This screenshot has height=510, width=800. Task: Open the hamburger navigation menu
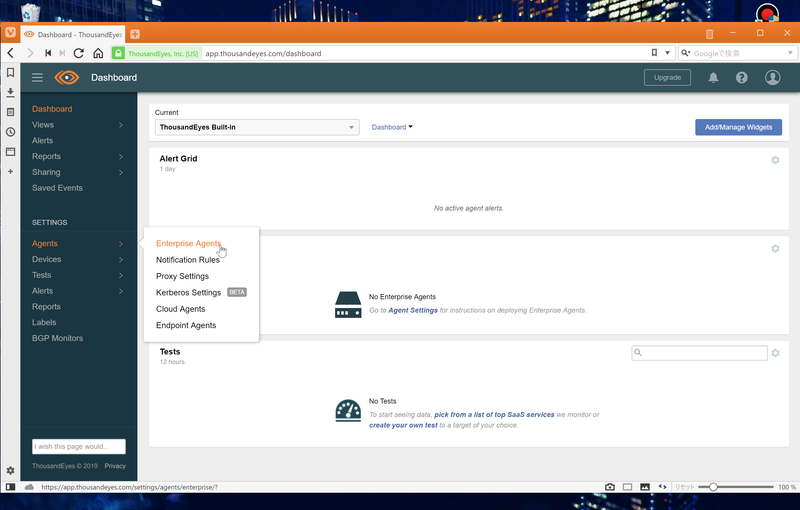coord(37,78)
